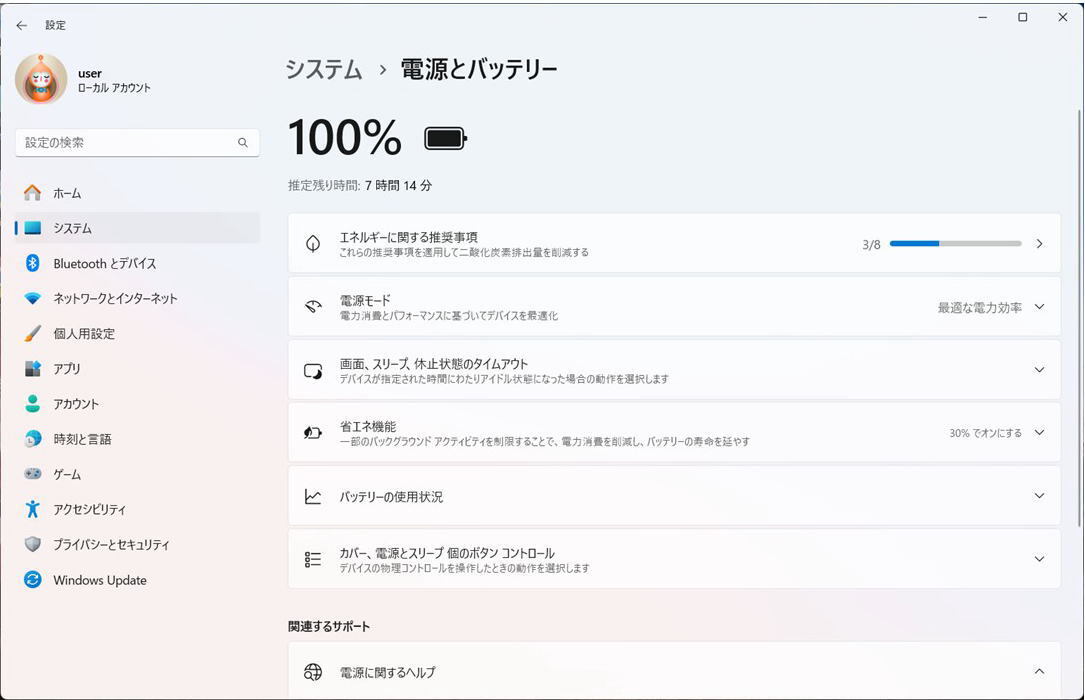Click the Accessibility figure icon

coord(33,509)
